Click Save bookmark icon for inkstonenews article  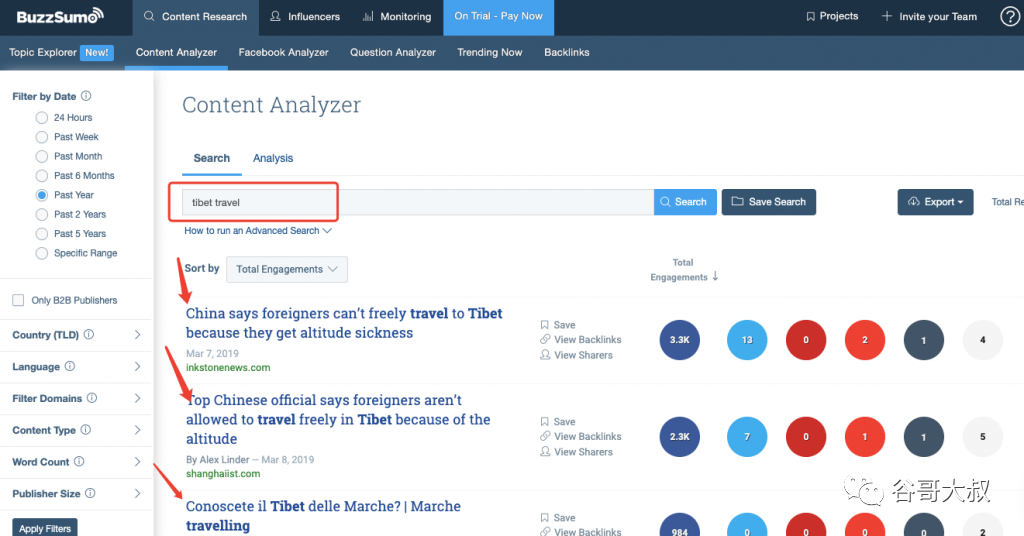(545, 324)
